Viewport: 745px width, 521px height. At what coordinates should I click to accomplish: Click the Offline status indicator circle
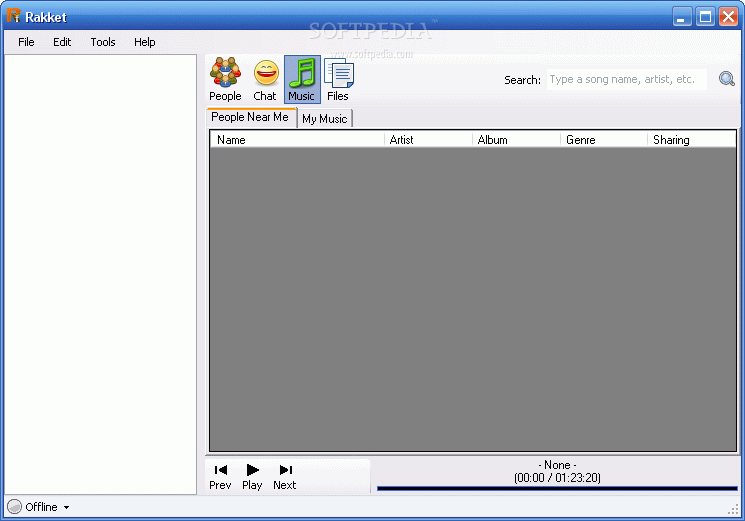[x=15, y=507]
